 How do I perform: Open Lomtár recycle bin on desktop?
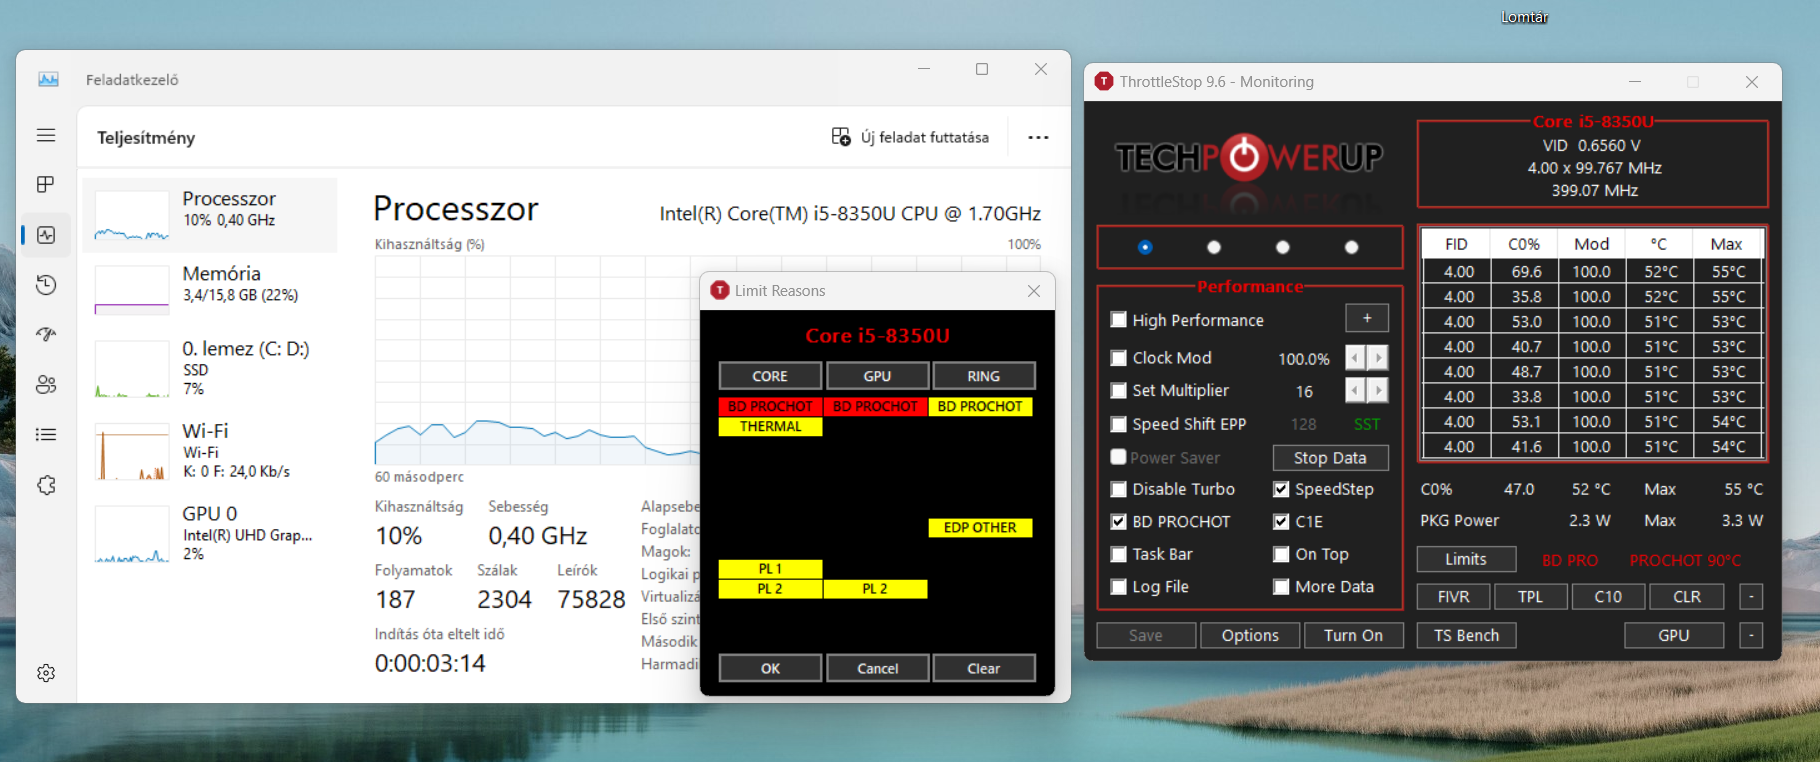1524,17
